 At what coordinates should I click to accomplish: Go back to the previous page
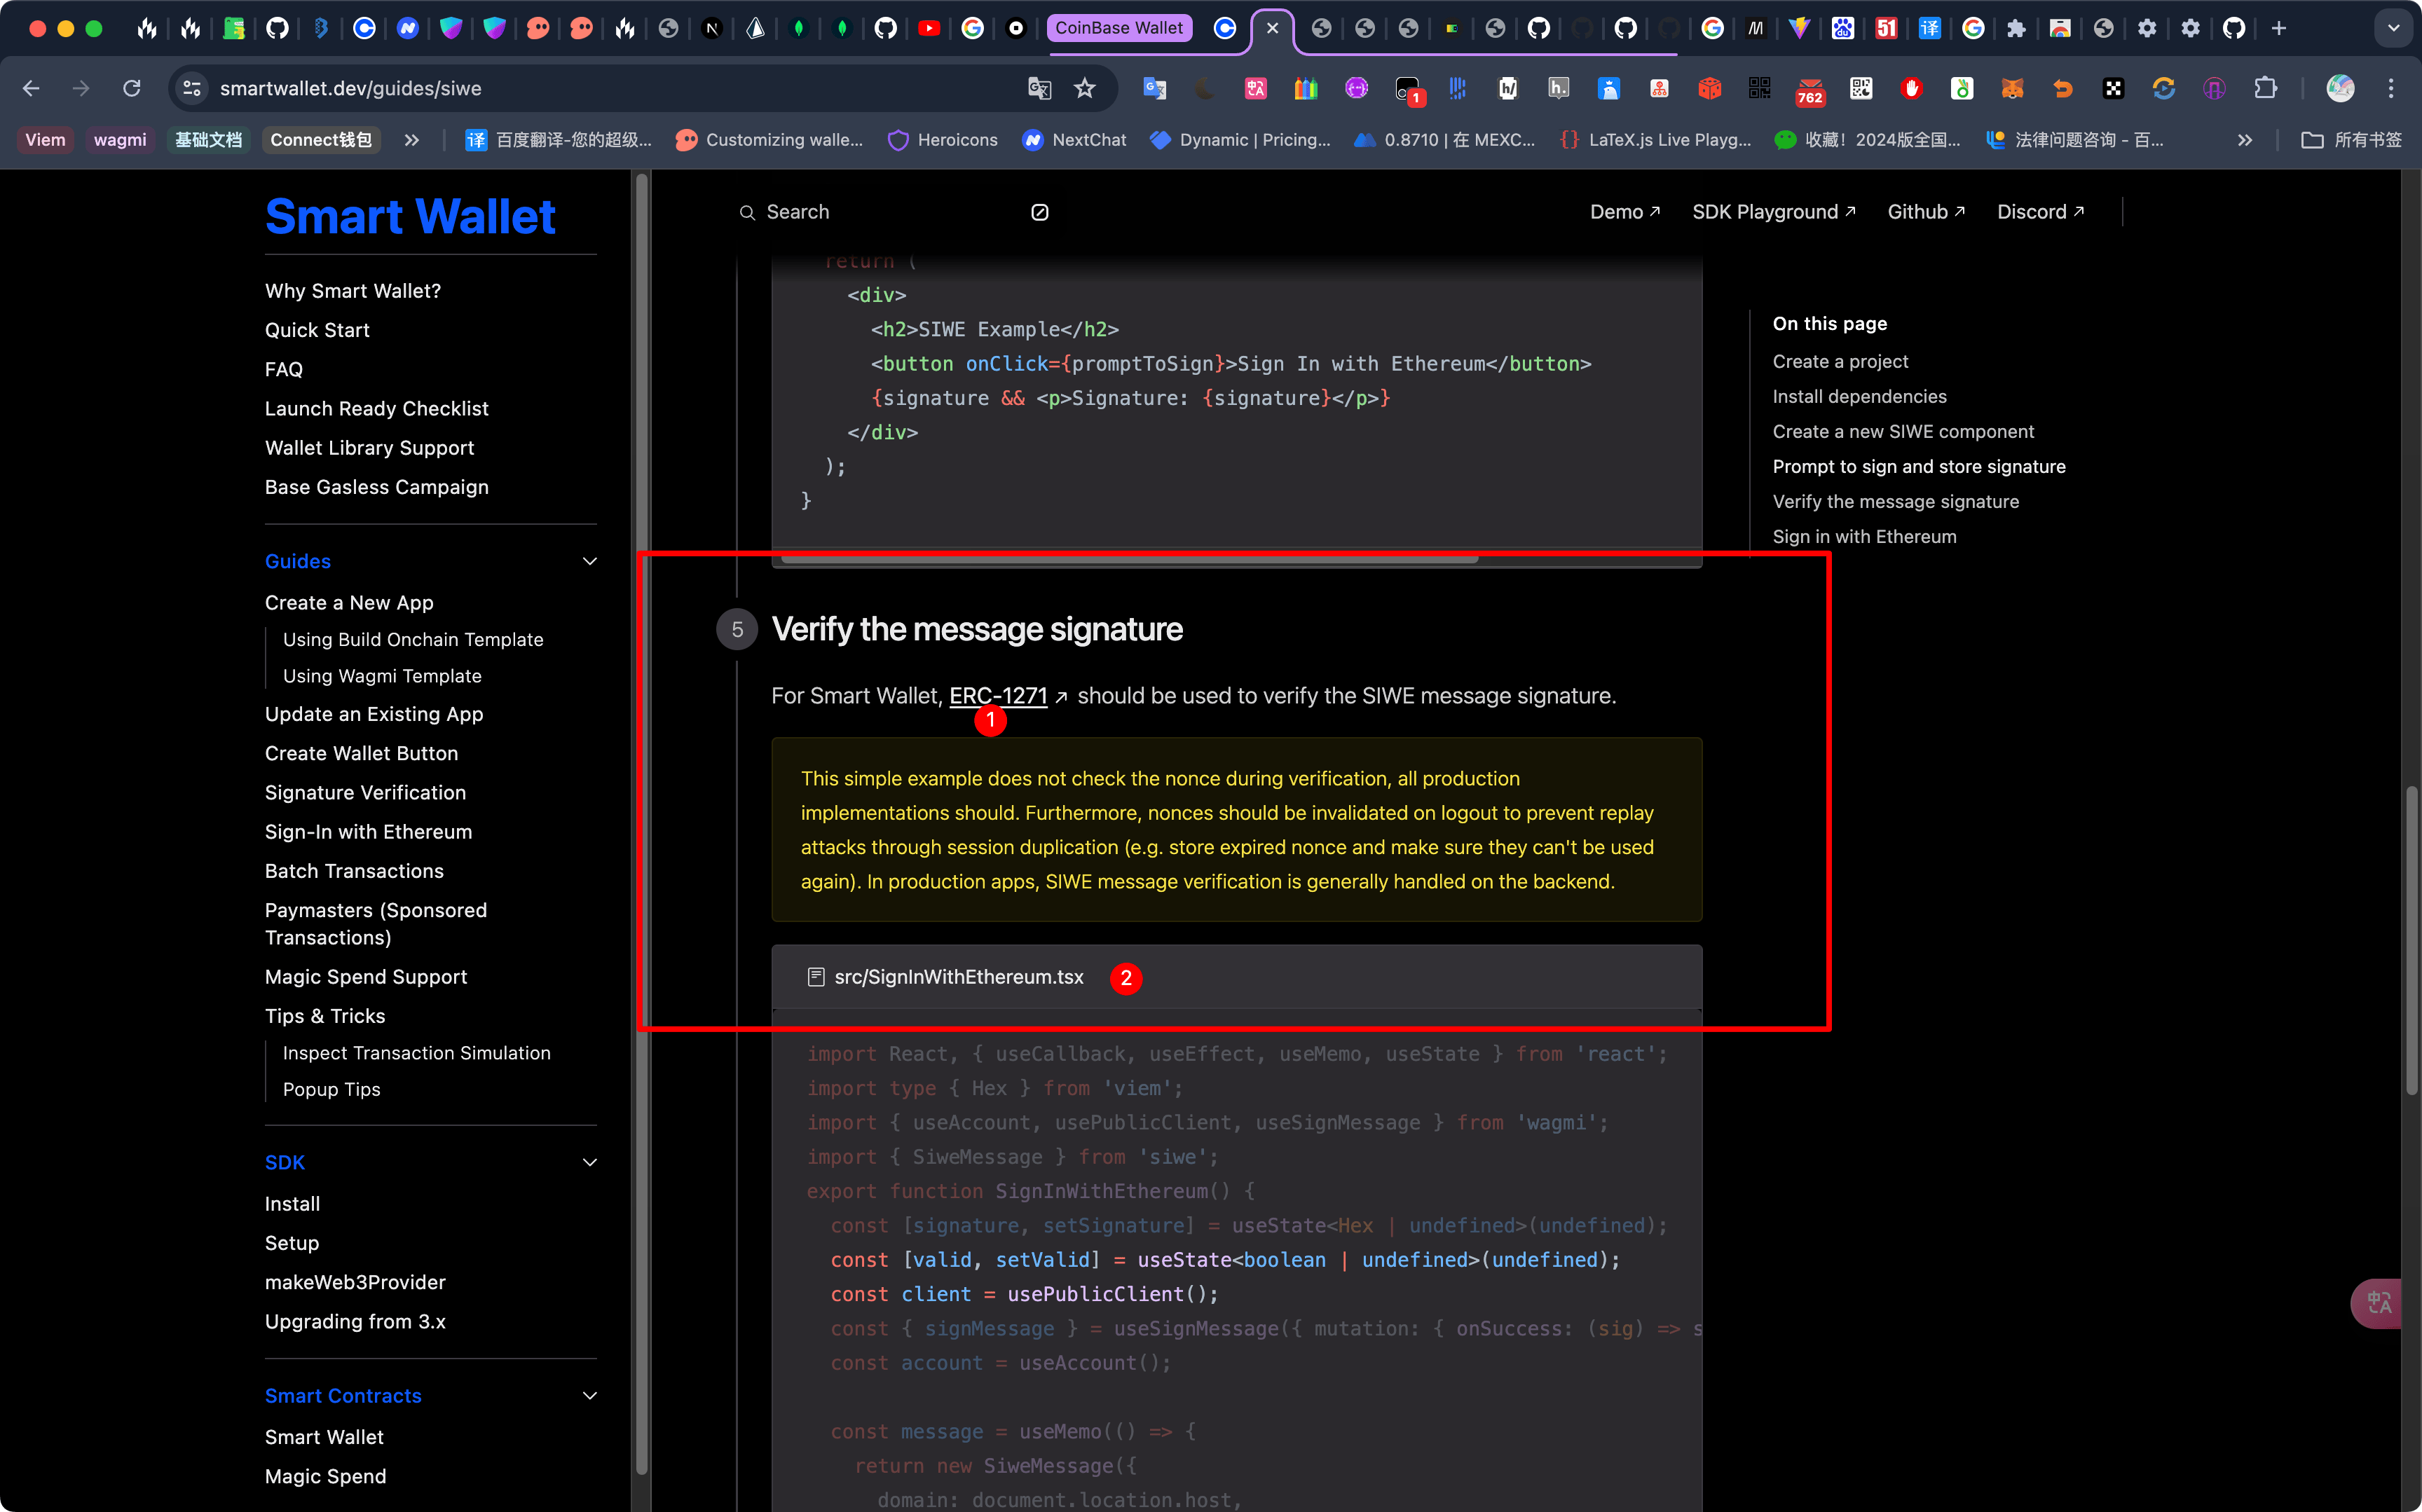tap(31, 89)
